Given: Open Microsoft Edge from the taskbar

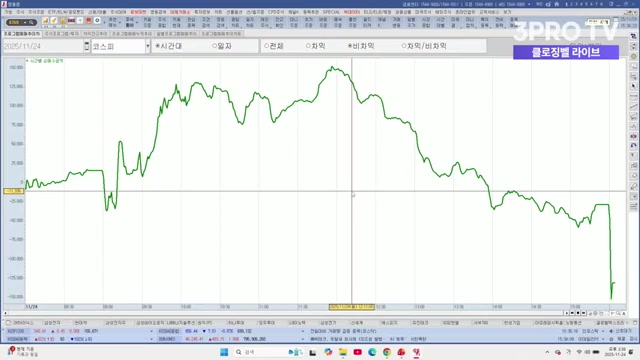Looking at the screenshot, I should pyautogui.click(x=372, y=352).
